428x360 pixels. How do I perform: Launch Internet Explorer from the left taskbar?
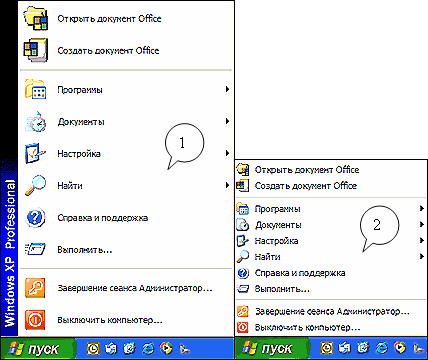(x=148, y=349)
